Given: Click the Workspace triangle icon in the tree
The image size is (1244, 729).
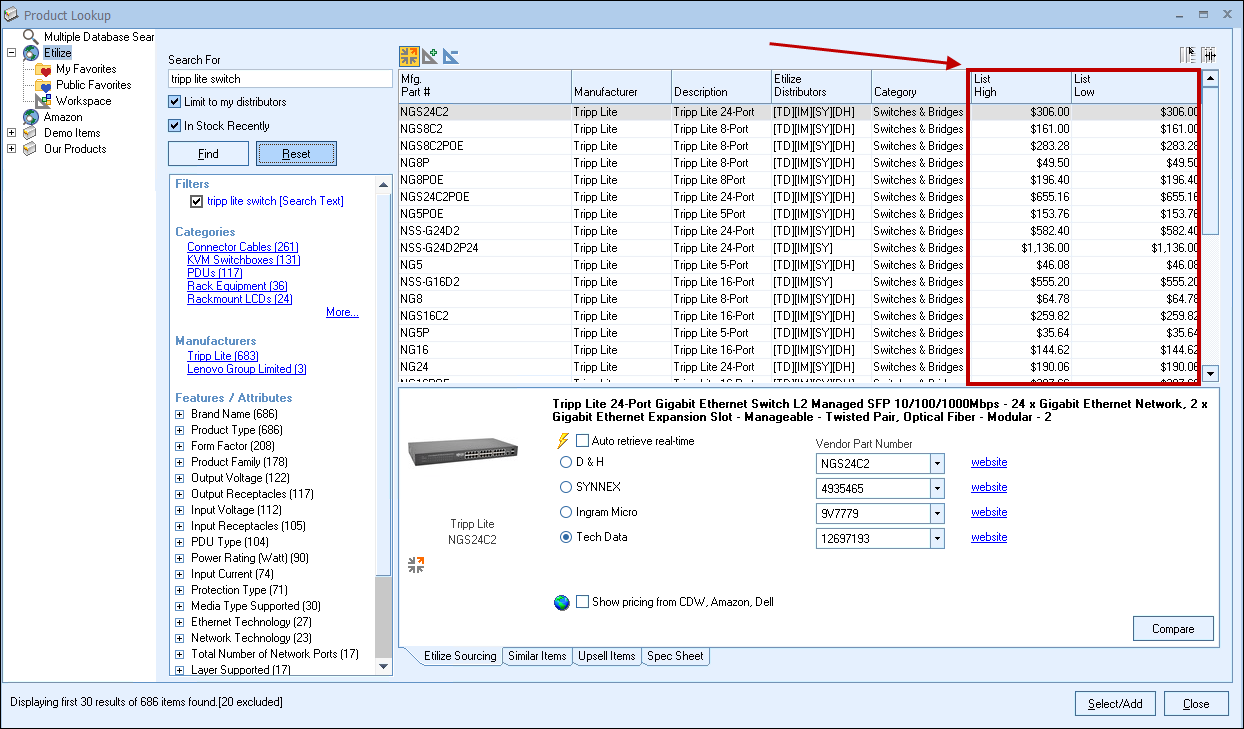Looking at the screenshot, I should point(44,101).
